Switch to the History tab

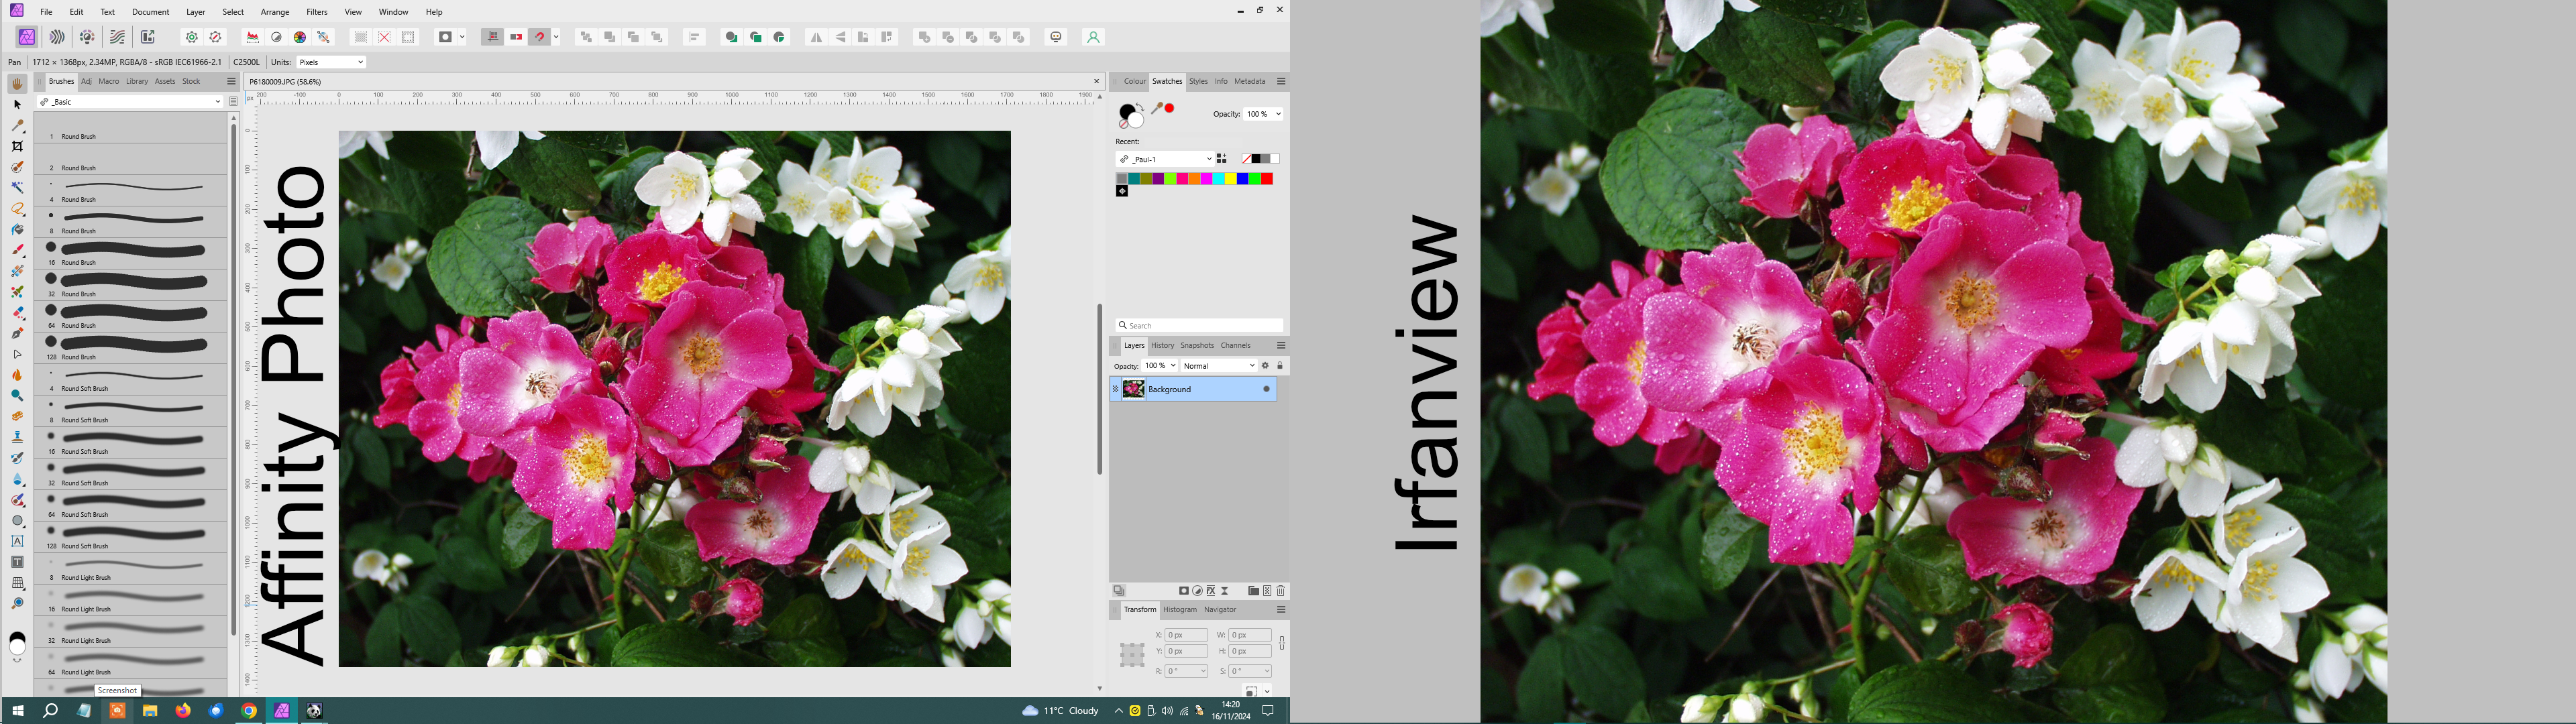pyautogui.click(x=1162, y=346)
